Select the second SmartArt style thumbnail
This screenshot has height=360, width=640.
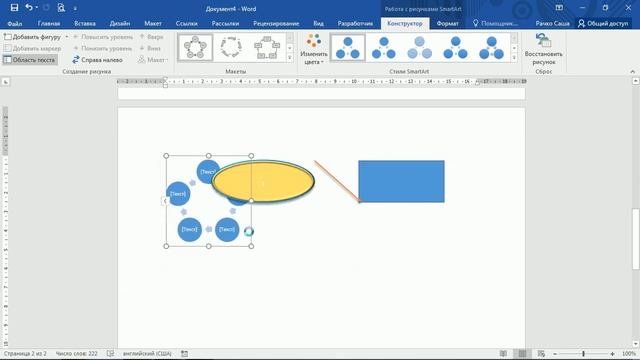pos(384,48)
